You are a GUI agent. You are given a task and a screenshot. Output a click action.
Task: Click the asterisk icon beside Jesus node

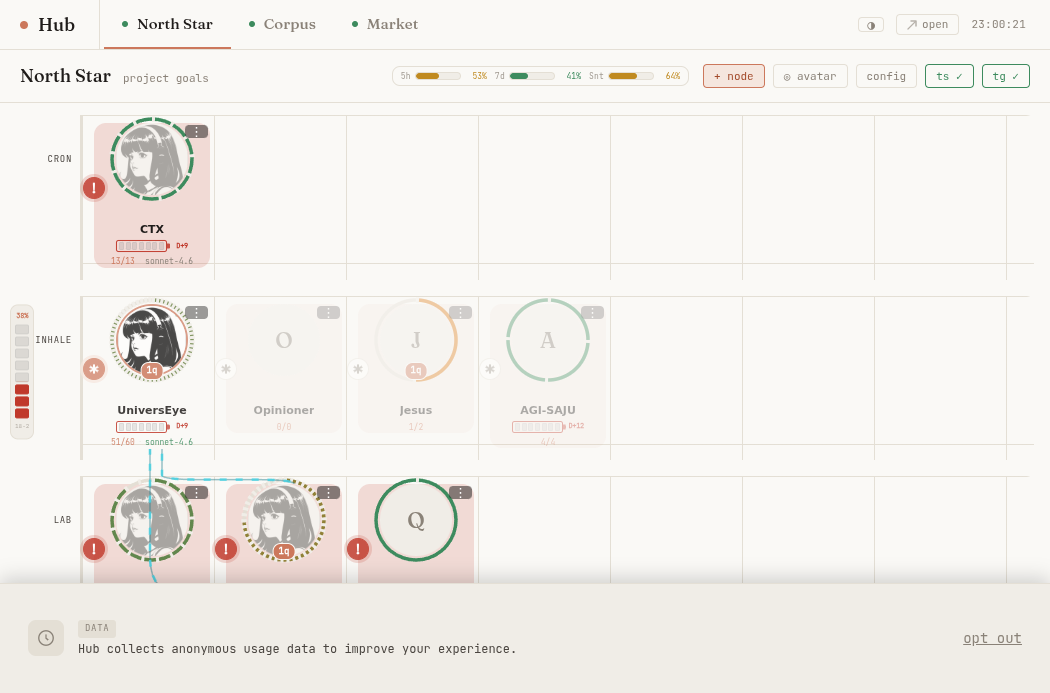pyautogui.click(x=358, y=369)
